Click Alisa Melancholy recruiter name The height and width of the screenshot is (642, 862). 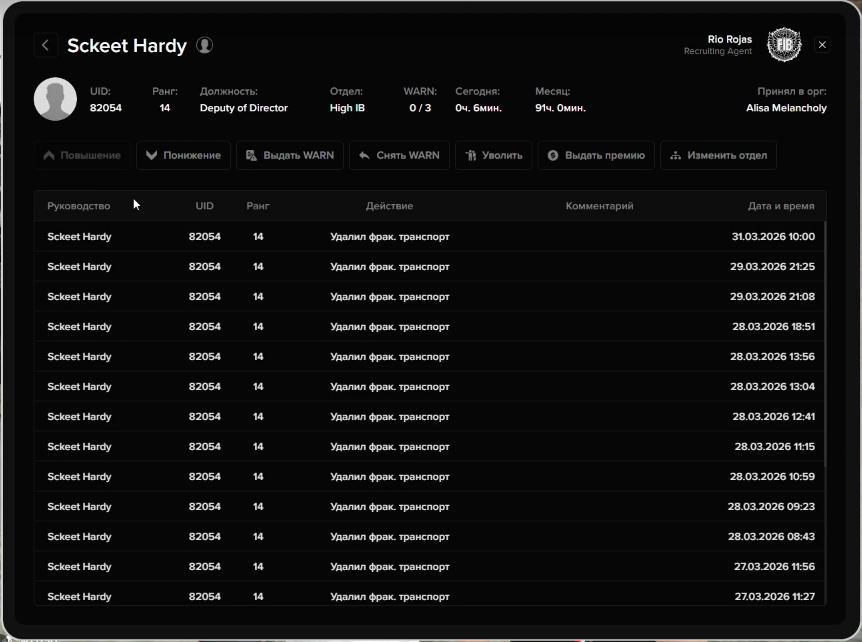[786, 108]
